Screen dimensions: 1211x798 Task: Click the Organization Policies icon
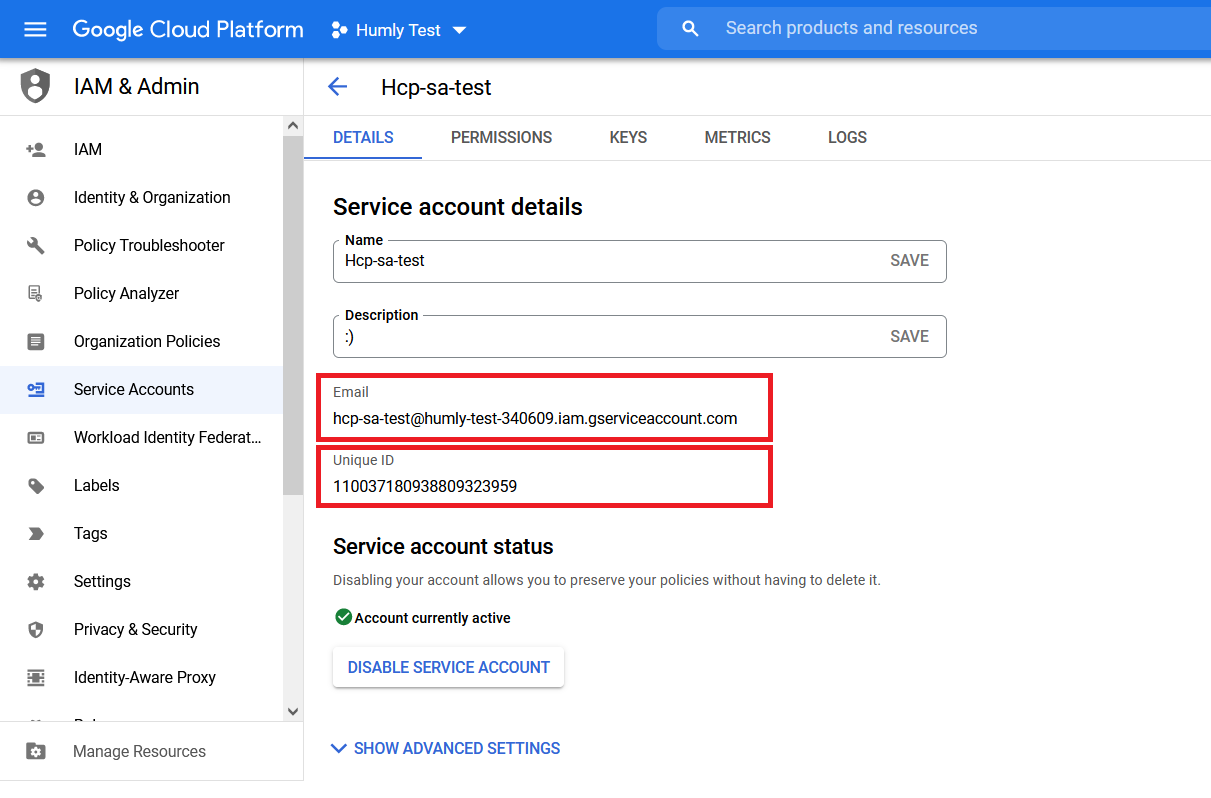tap(37, 341)
